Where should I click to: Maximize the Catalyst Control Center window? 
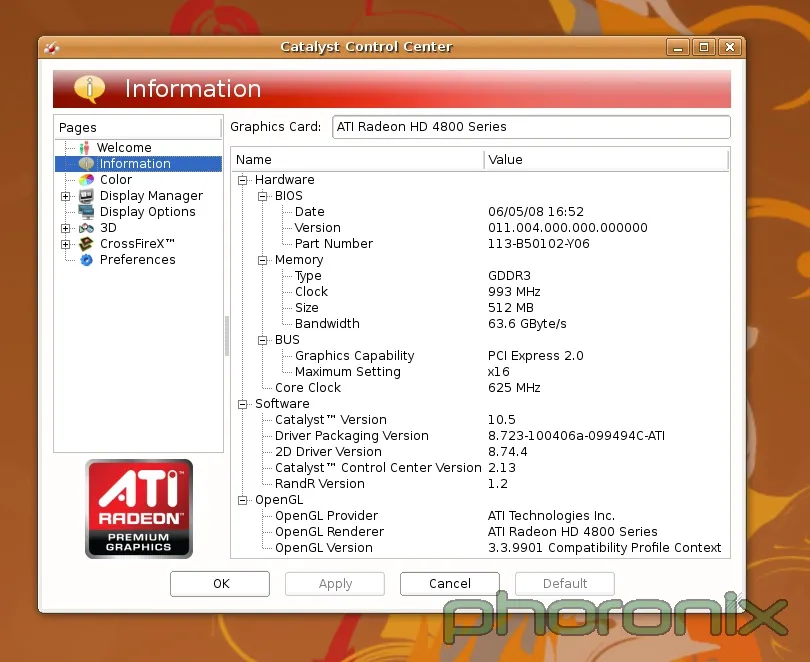coord(704,48)
